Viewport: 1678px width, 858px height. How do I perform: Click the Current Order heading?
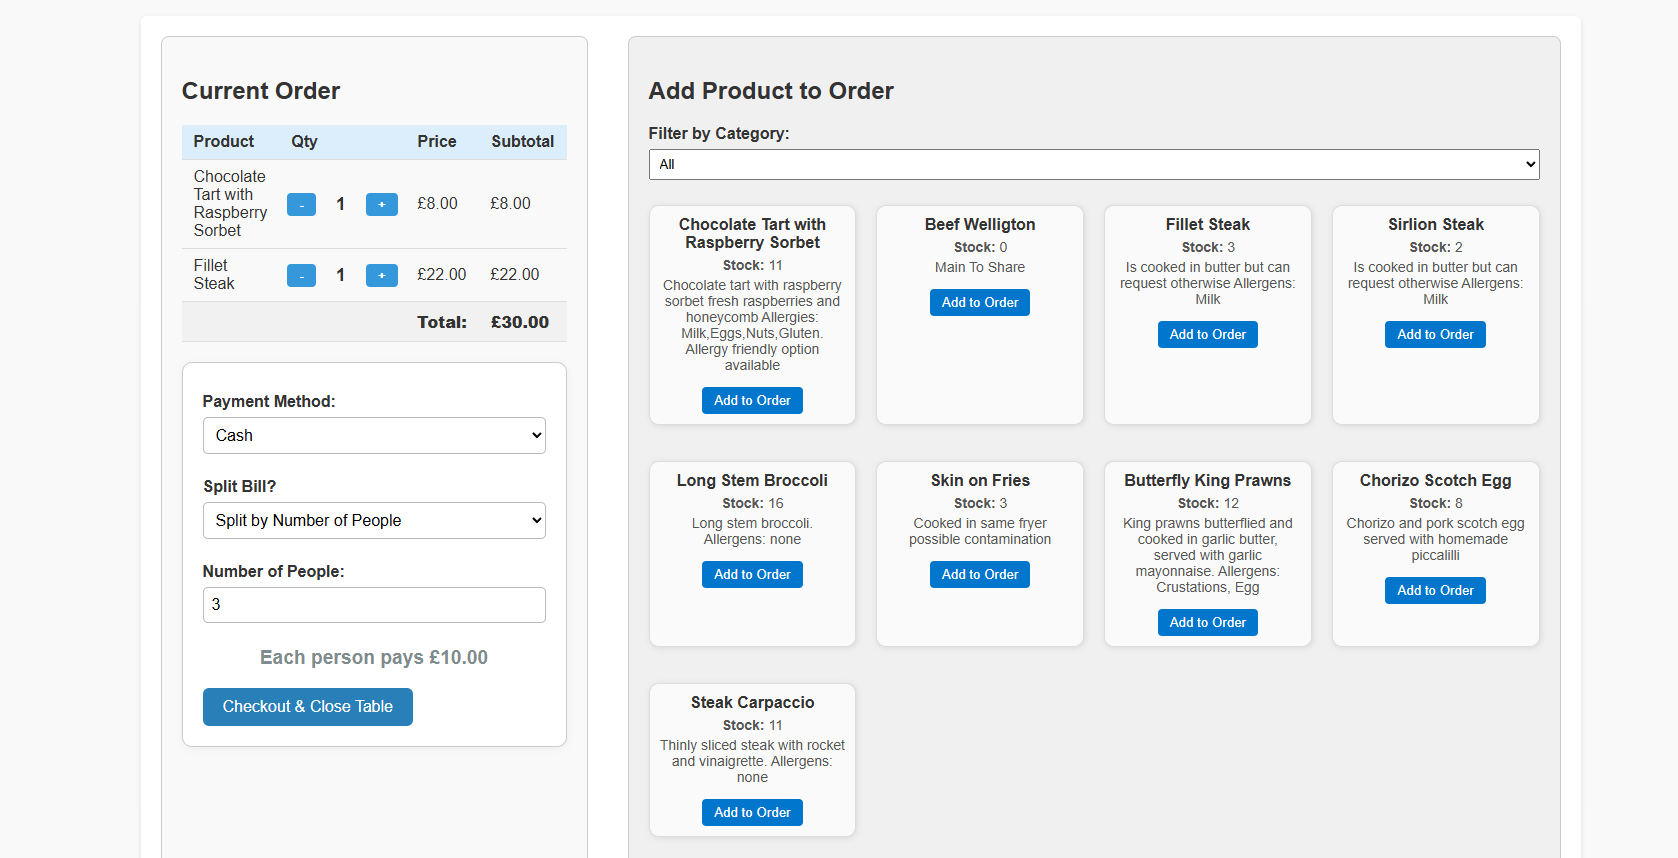261,91
